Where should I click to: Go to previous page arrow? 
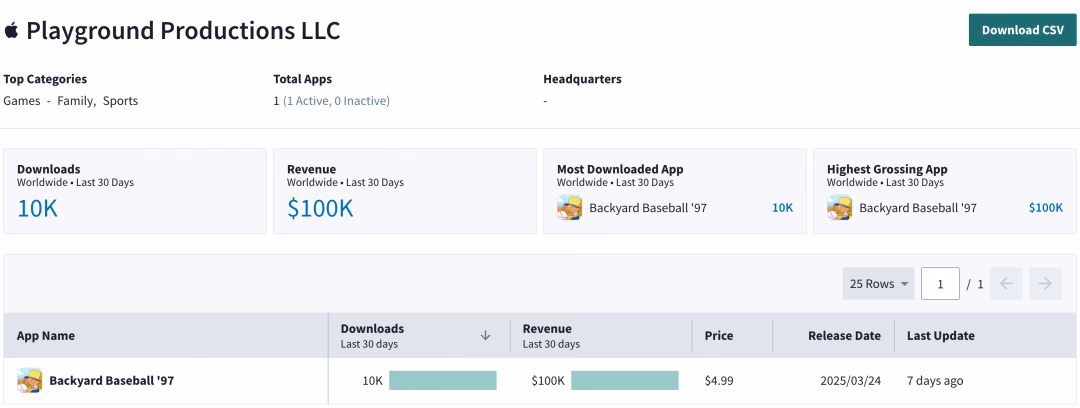[x=1006, y=283]
